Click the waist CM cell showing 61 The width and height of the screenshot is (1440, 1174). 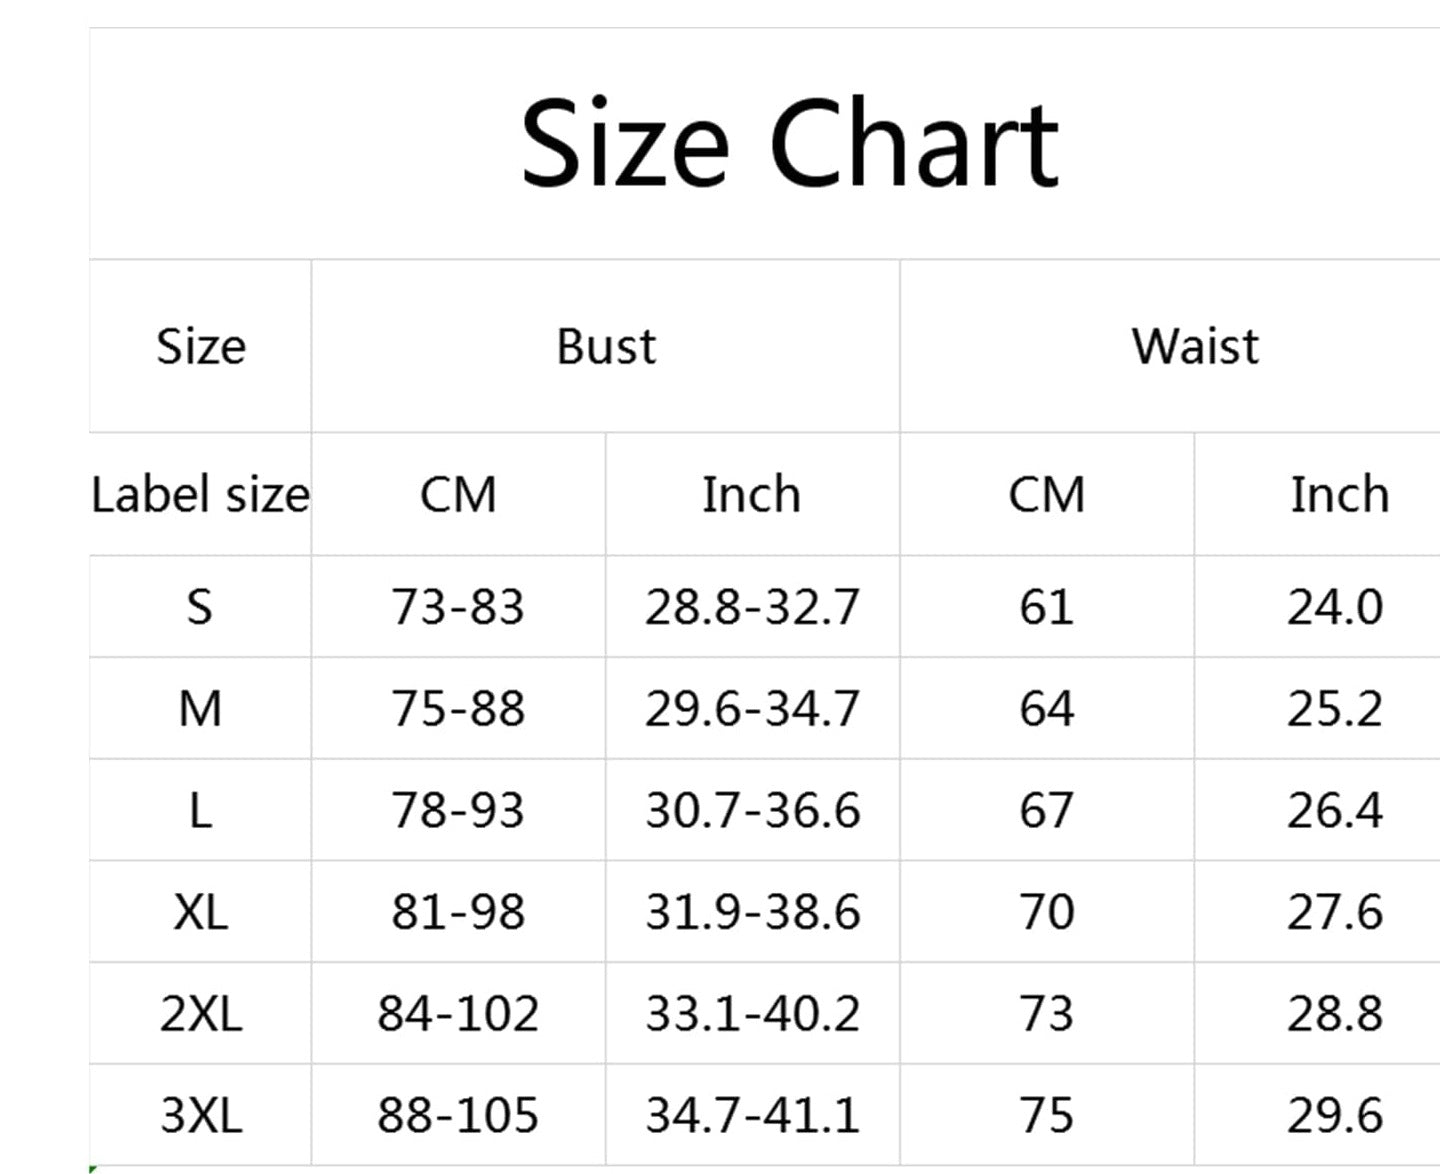[x=1046, y=607]
